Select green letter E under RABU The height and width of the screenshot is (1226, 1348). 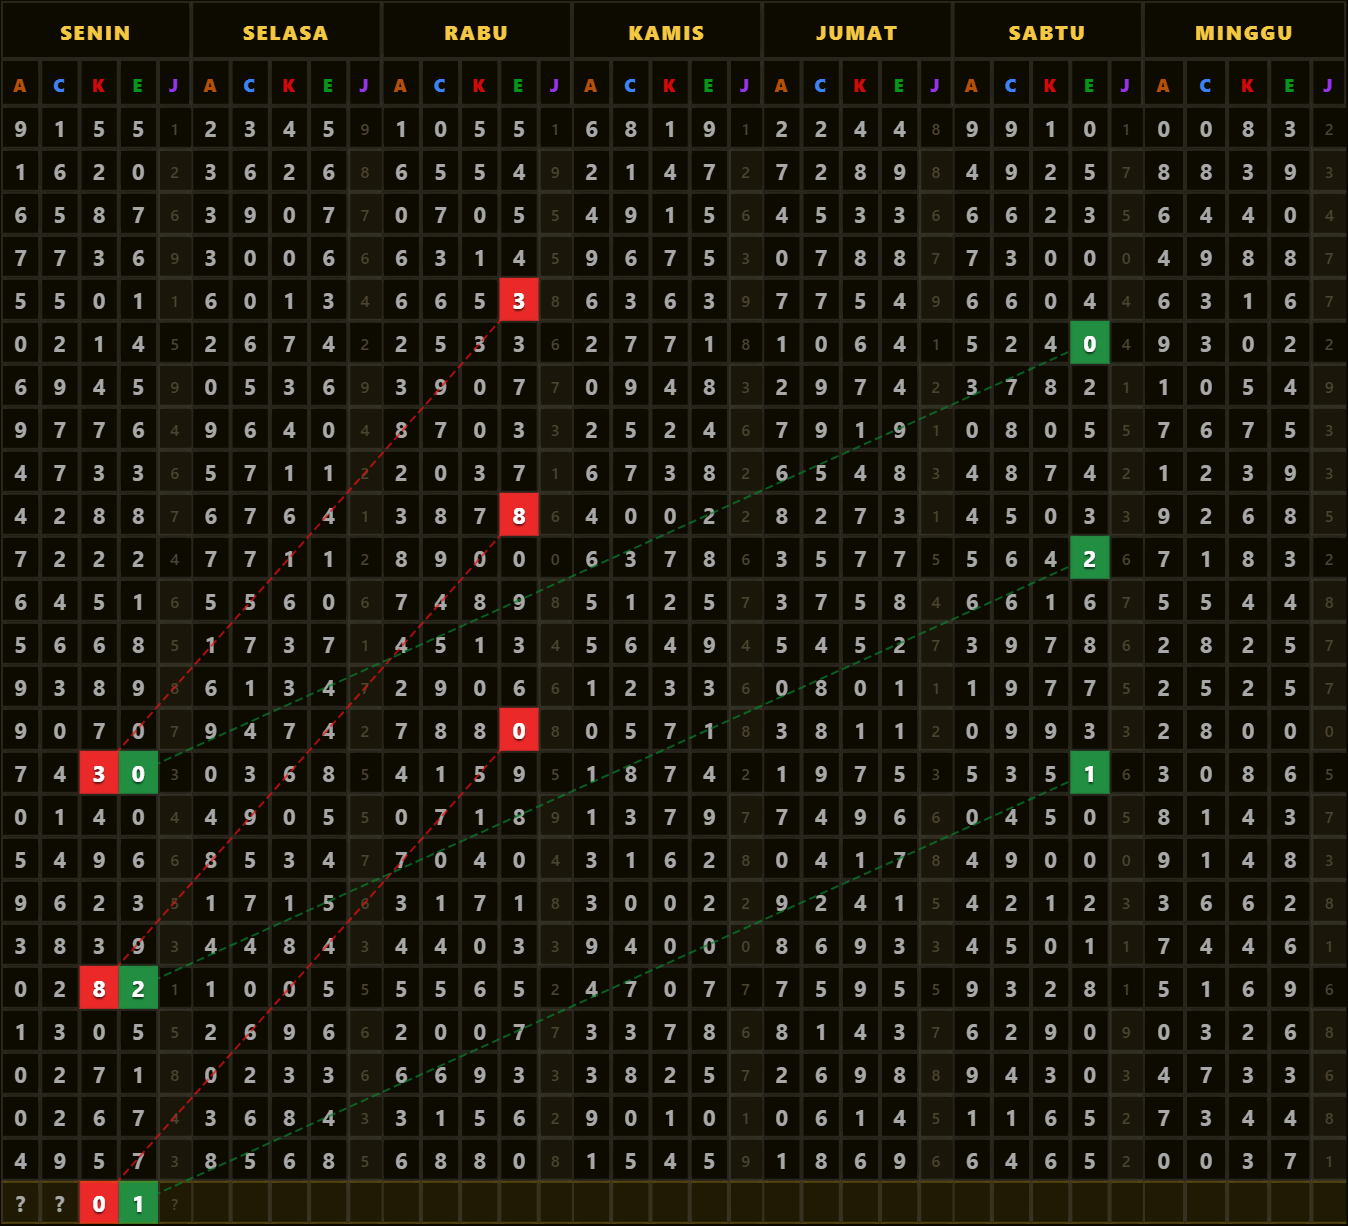pyautogui.click(x=518, y=86)
